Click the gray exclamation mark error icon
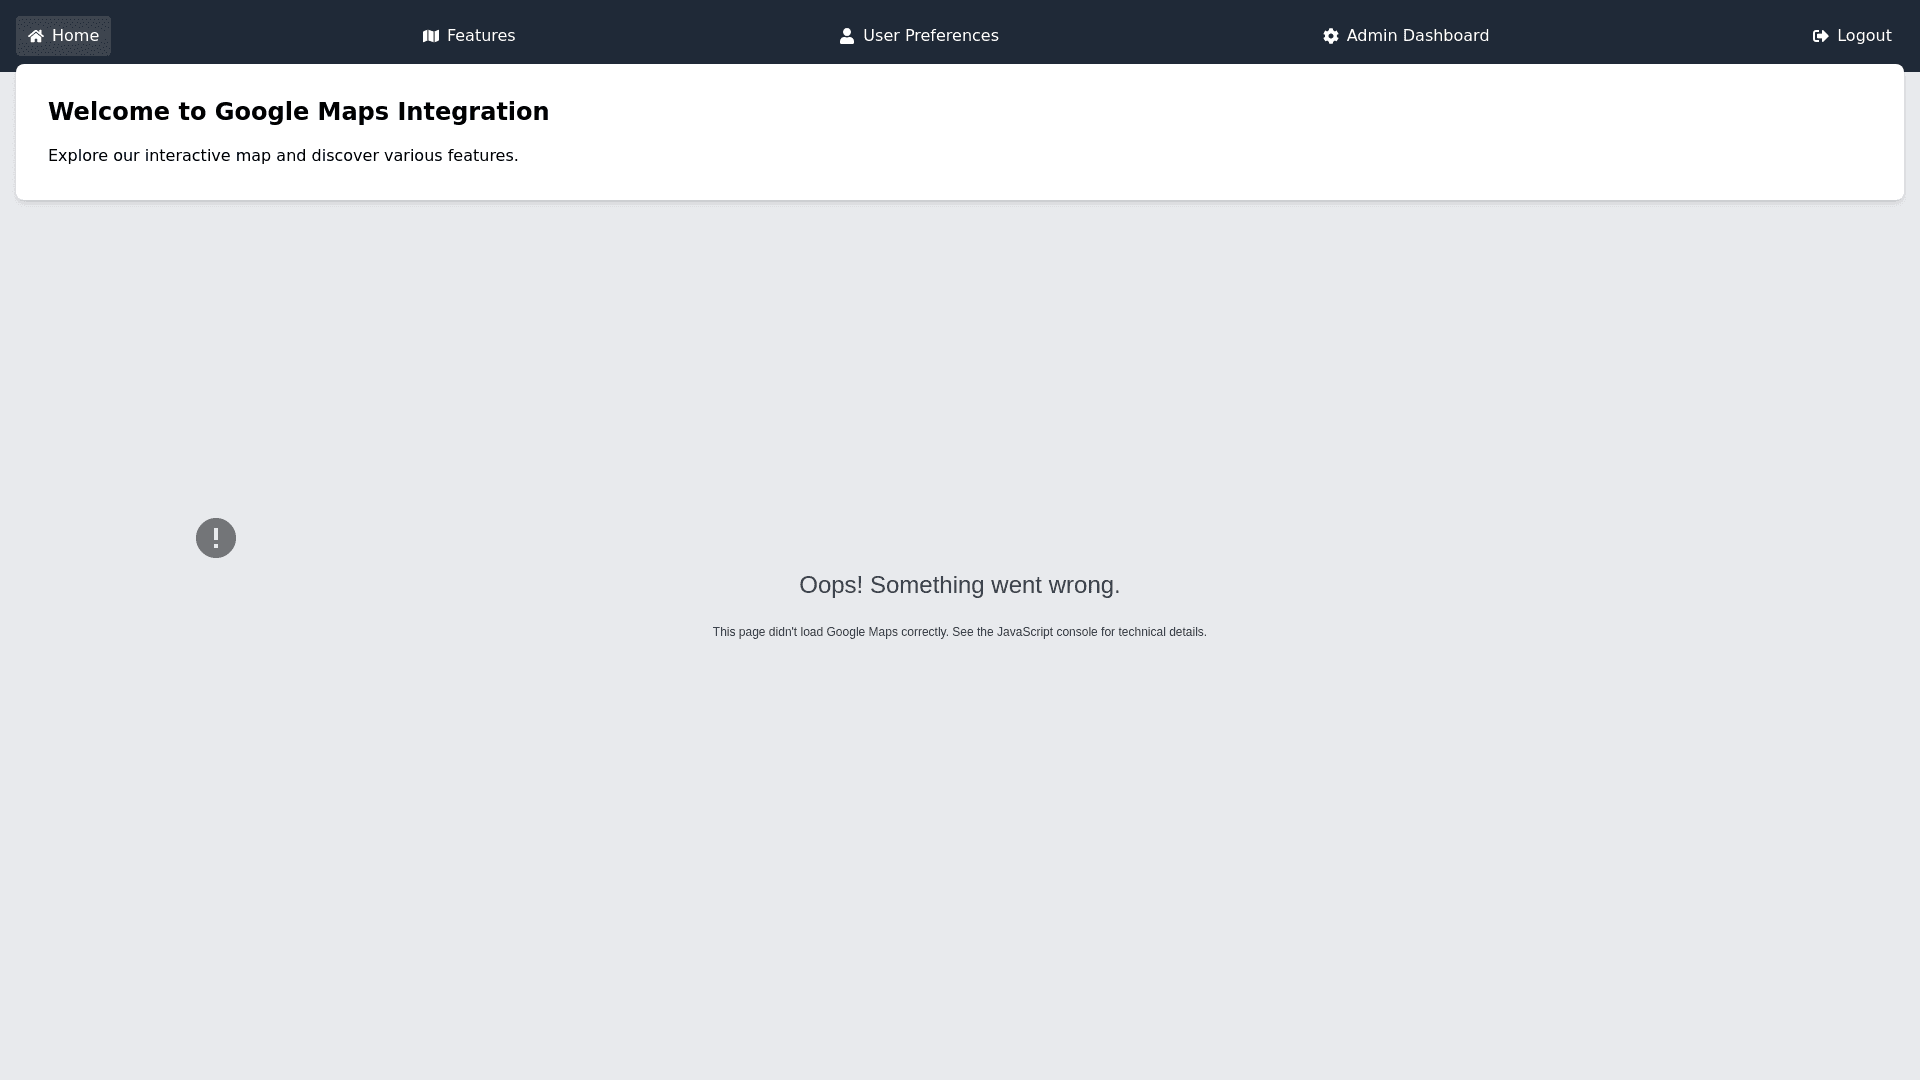Screen dimensions: 1920x1080 (x=216, y=538)
